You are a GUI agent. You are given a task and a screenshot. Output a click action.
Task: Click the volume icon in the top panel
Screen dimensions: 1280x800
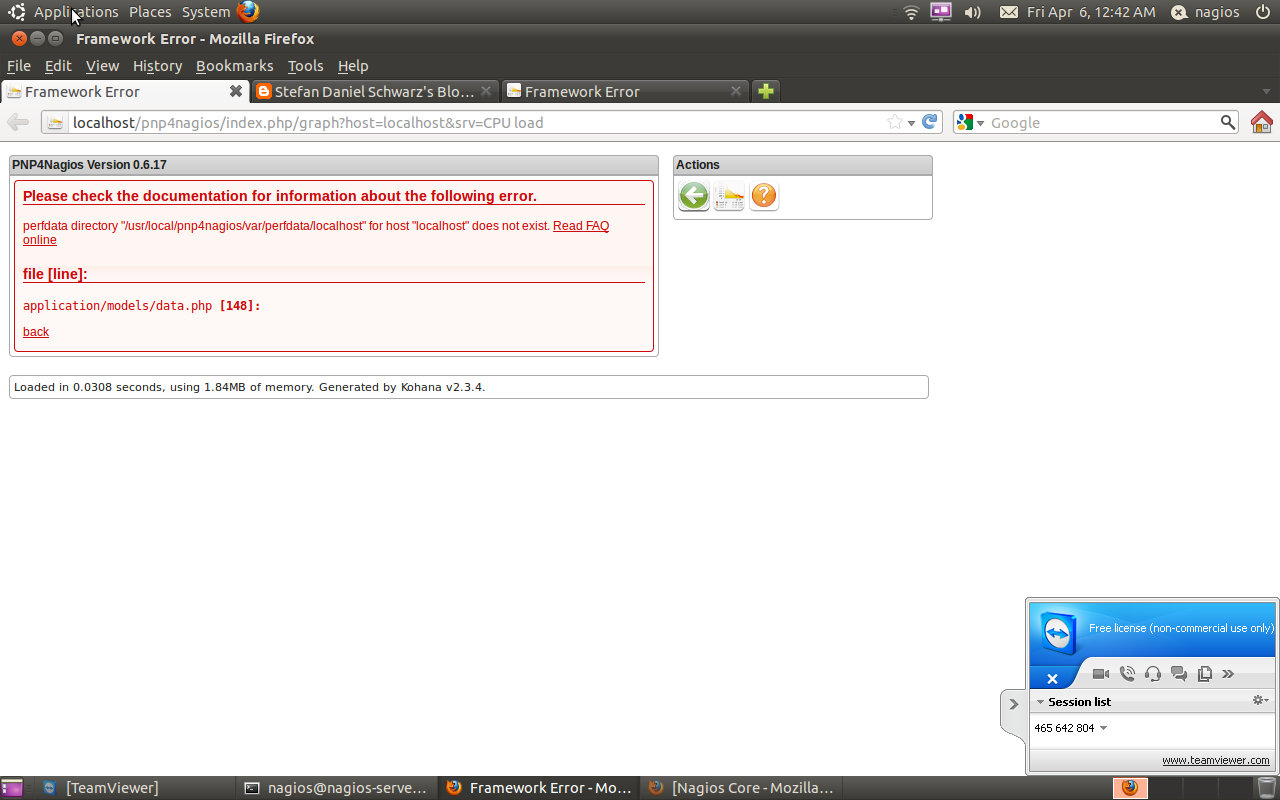(x=971, y=12)
